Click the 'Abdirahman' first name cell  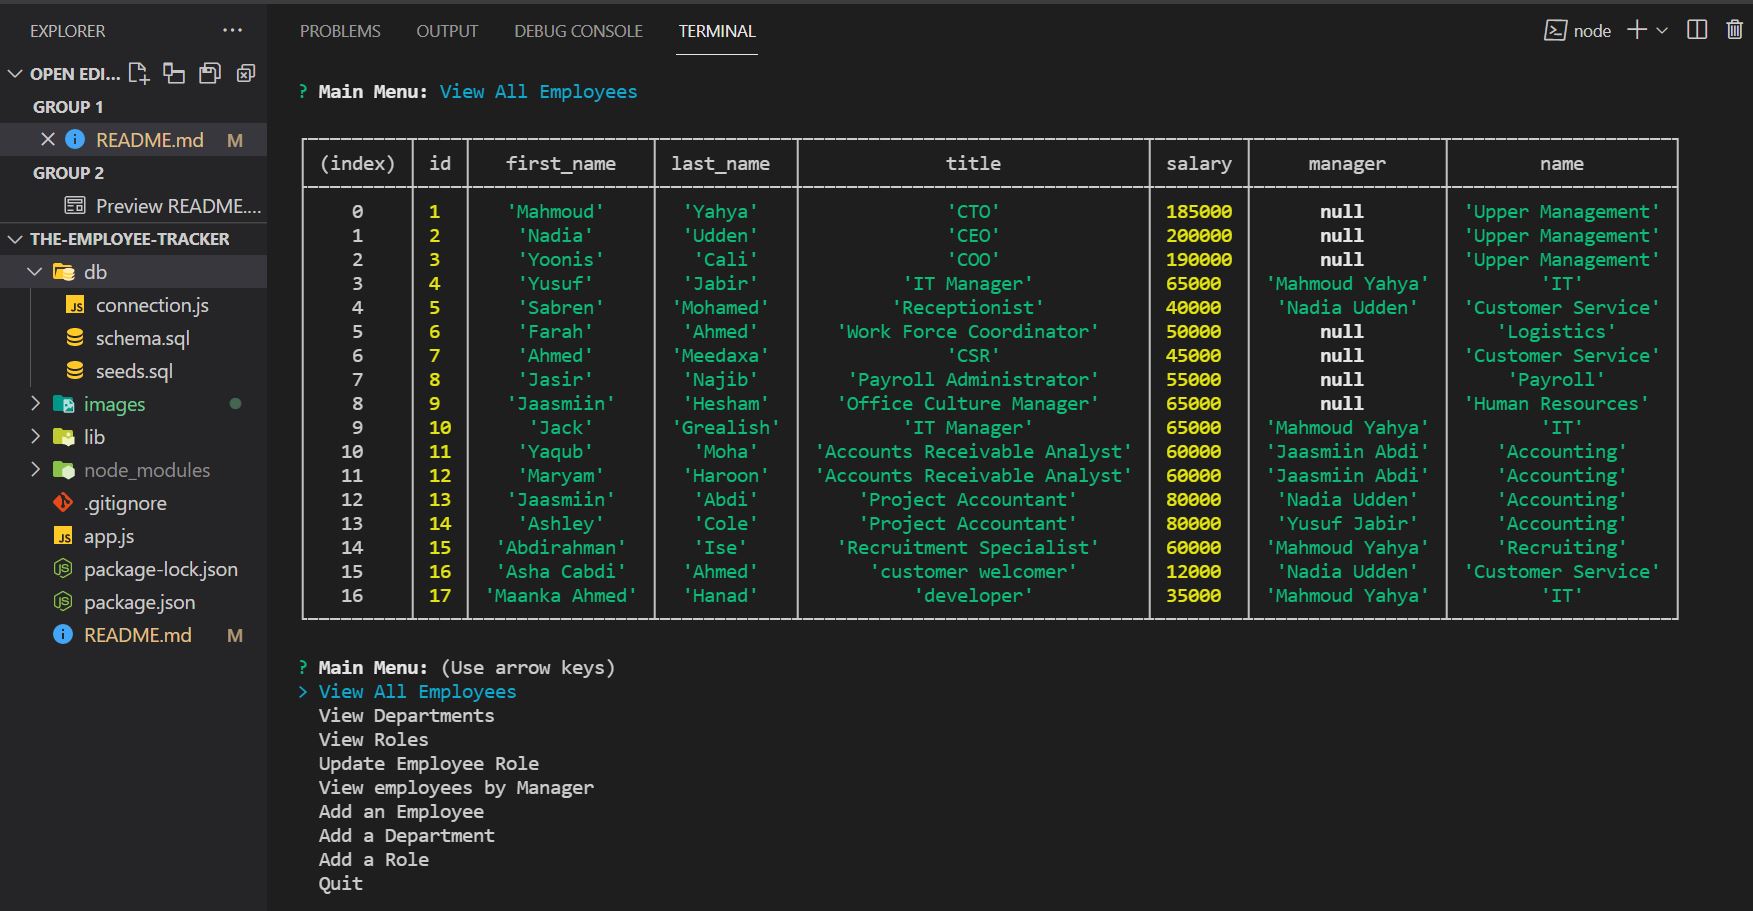coord(560,547)
